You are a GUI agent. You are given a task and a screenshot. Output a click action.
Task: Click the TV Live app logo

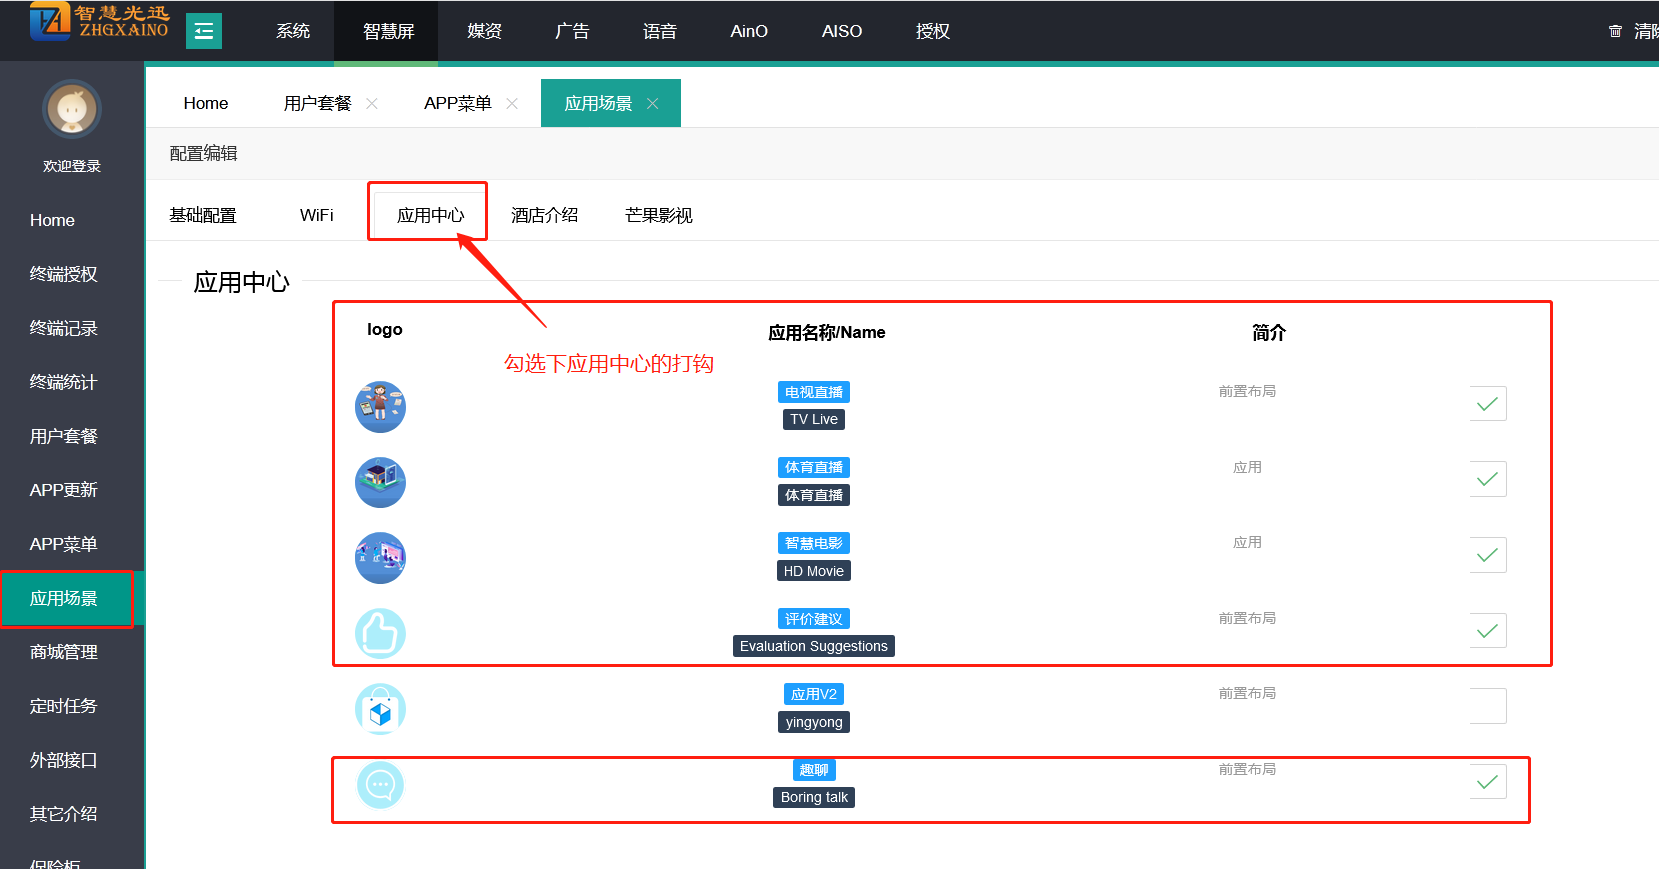tap(380, 407)
